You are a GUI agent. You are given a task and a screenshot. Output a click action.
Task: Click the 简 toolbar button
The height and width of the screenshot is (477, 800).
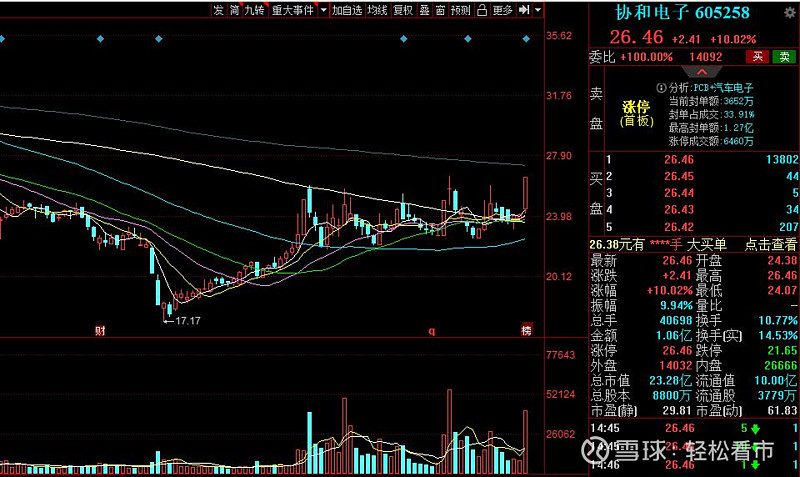[x=234, y=10]
